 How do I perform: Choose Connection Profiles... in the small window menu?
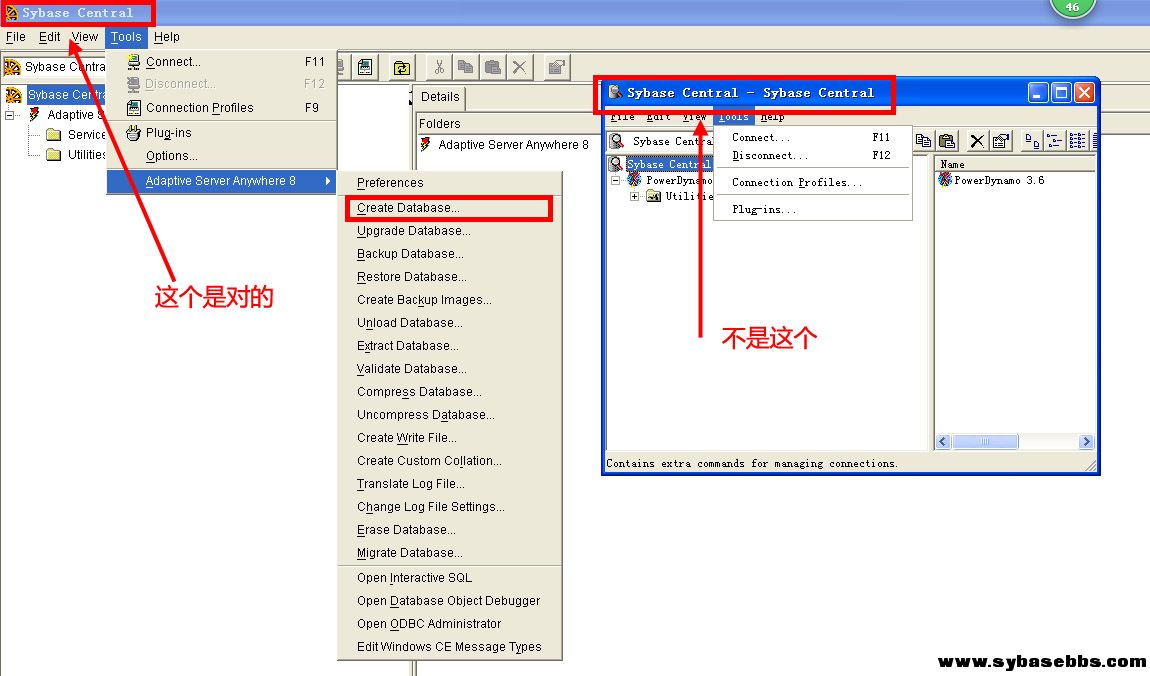[813, 183]
